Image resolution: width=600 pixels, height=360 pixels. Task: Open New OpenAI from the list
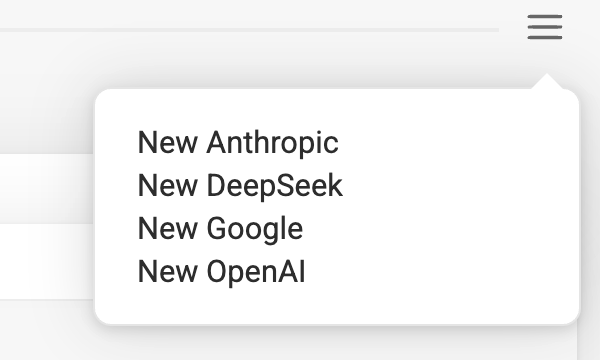coord(221,271)
